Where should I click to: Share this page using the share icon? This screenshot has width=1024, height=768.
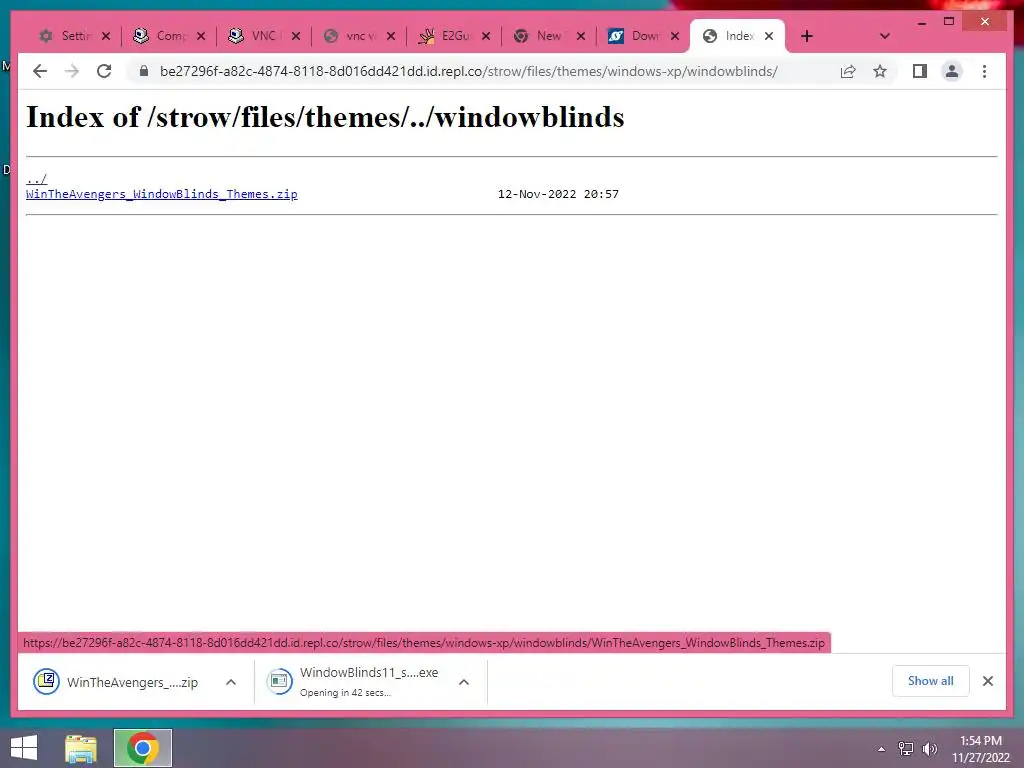(x=848, y=71)
